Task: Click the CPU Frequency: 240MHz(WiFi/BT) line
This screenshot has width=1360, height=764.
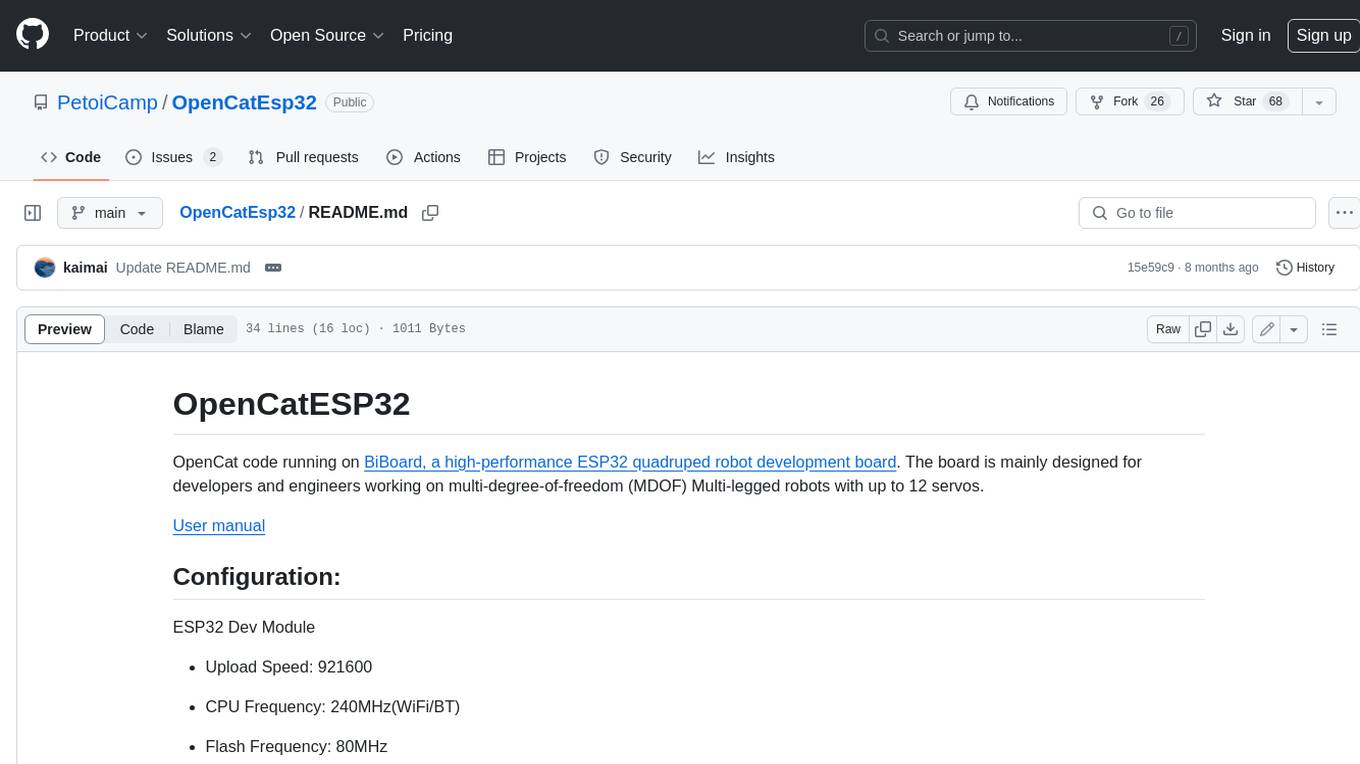Action: (332, 707)
